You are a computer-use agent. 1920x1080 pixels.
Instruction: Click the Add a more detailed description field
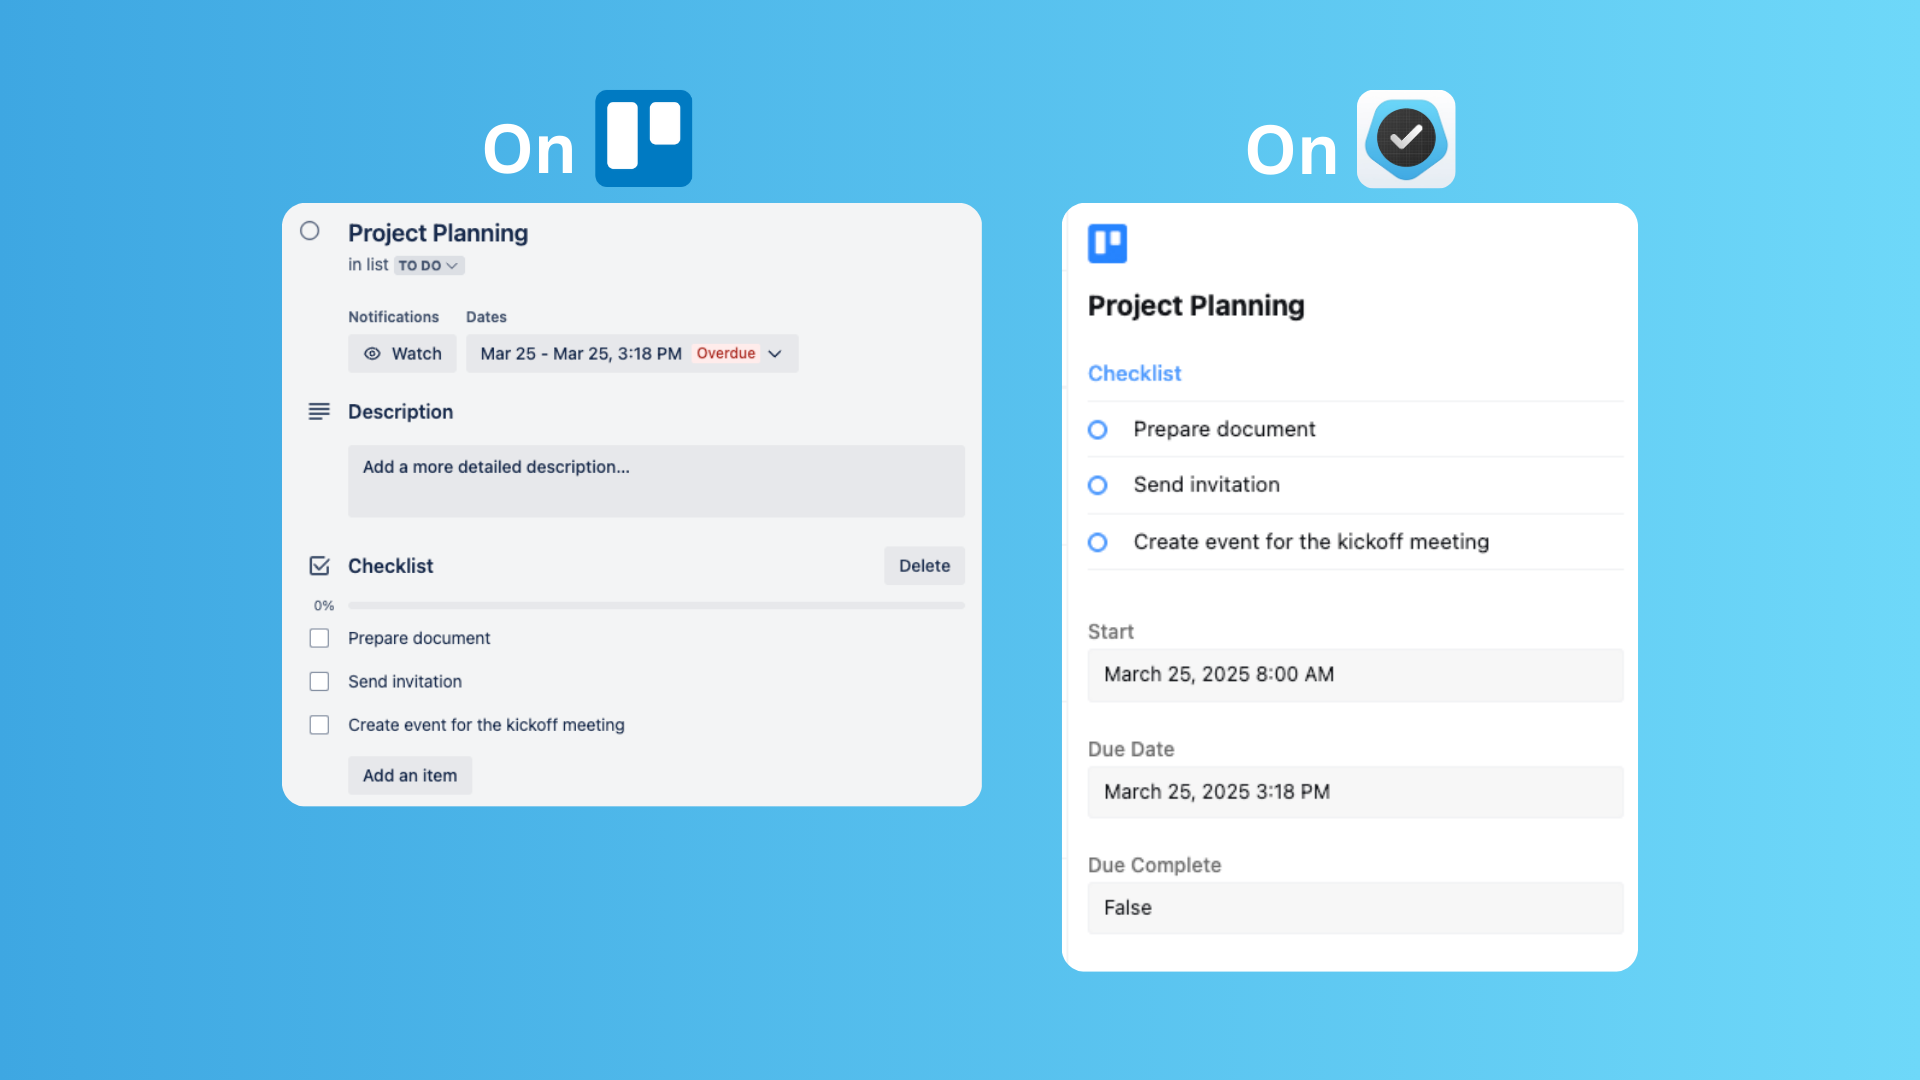coord(656,481)
